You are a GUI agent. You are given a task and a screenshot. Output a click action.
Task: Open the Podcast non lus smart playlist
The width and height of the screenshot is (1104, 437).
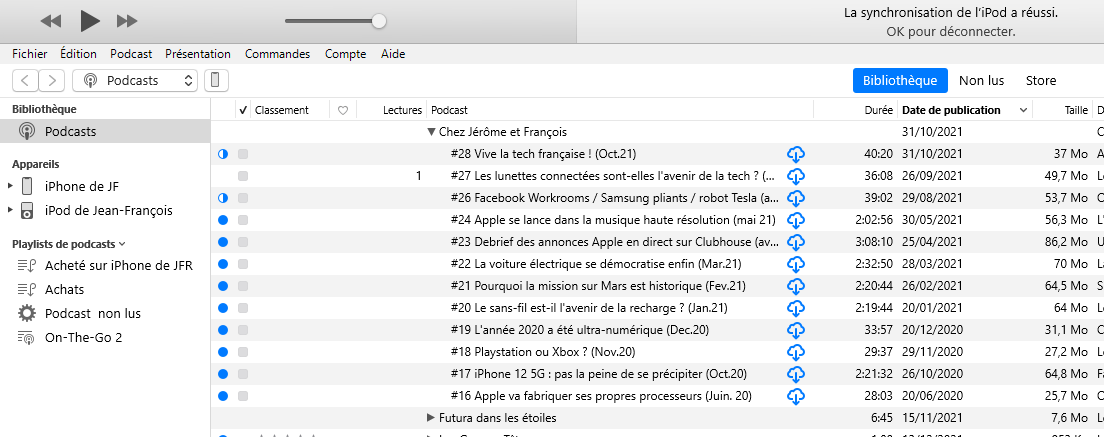pyautogui.click(x=92, y=313)
